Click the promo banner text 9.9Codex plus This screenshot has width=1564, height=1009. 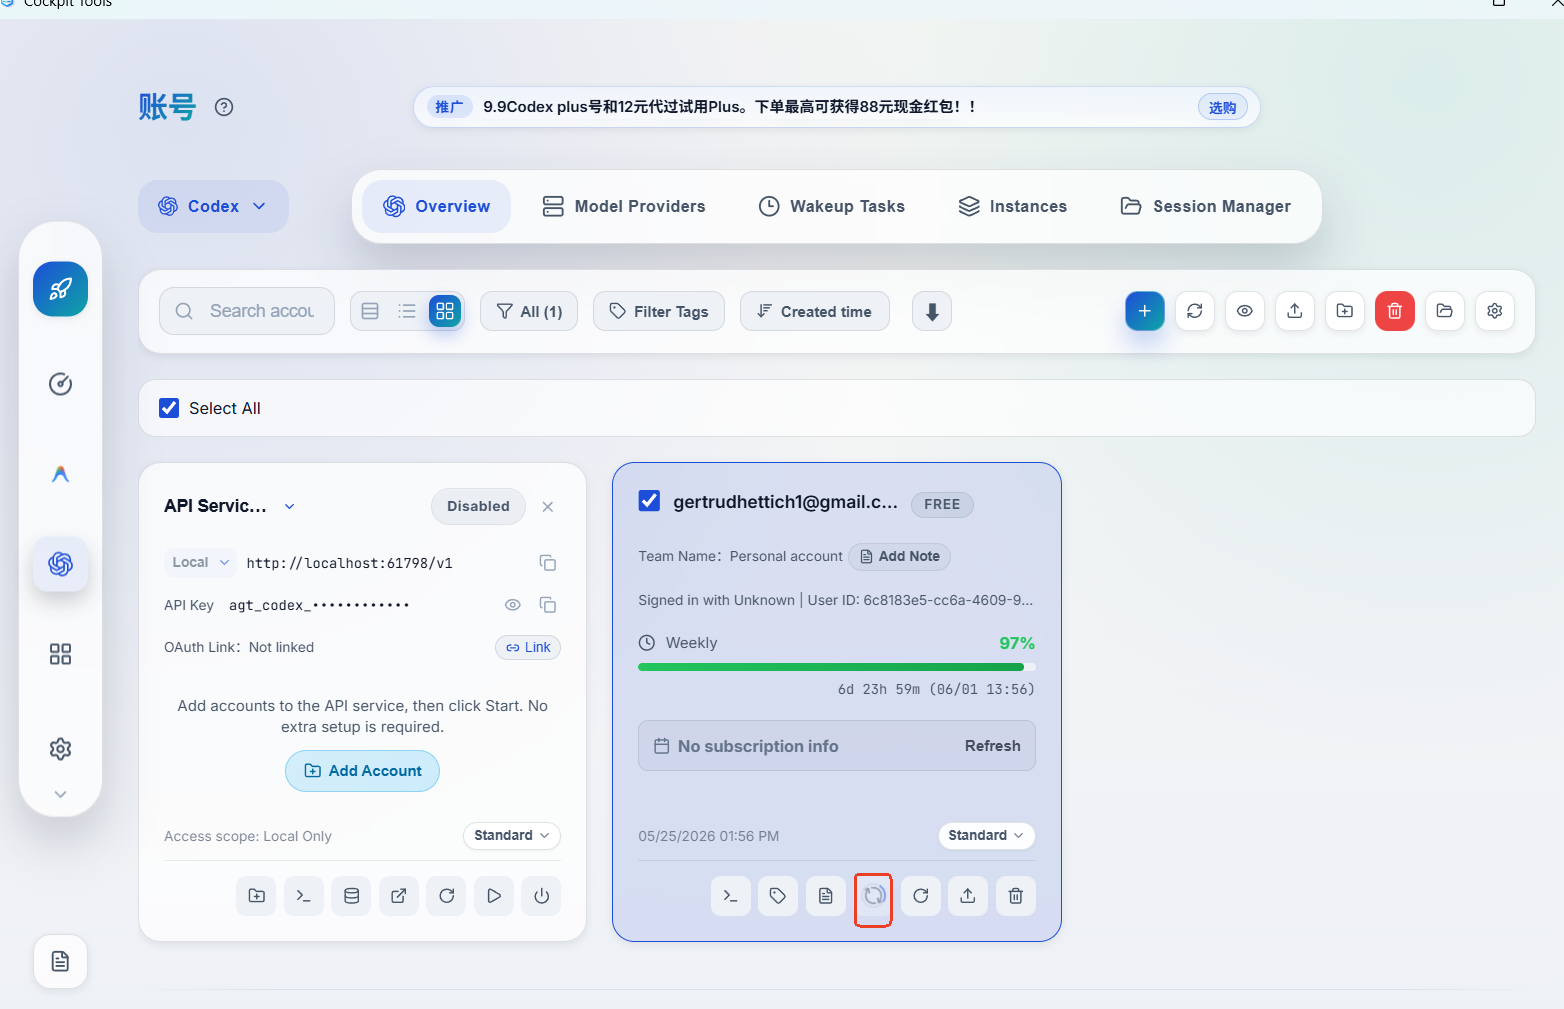728,107
